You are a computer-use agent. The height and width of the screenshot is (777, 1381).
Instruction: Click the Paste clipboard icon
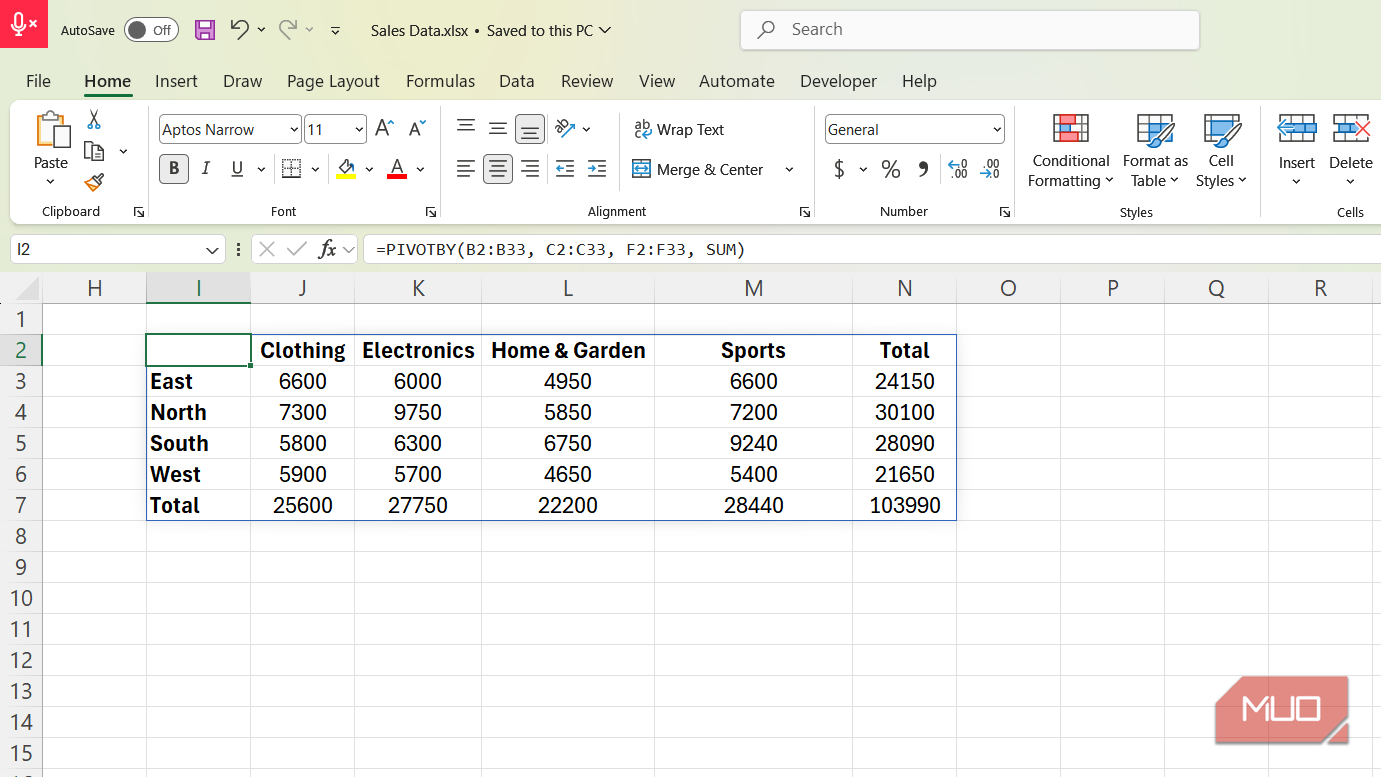click(52, 130)
